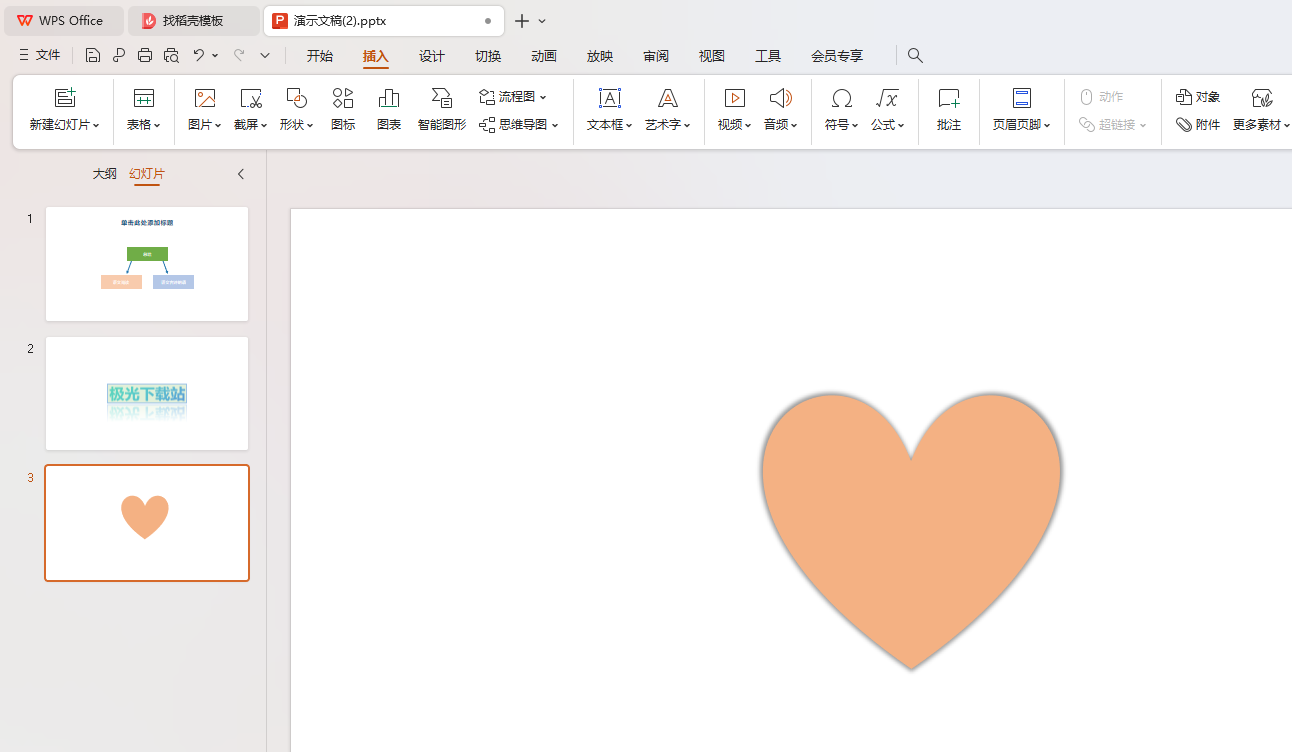
Task: Switch to the 审阅 (Review) tab
Action: click(656, 56)
